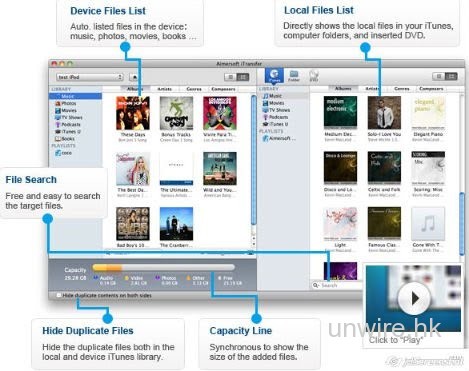The image size is (469, 371).
Task: Switch local pane to grid view
Action: pos(451,76)
